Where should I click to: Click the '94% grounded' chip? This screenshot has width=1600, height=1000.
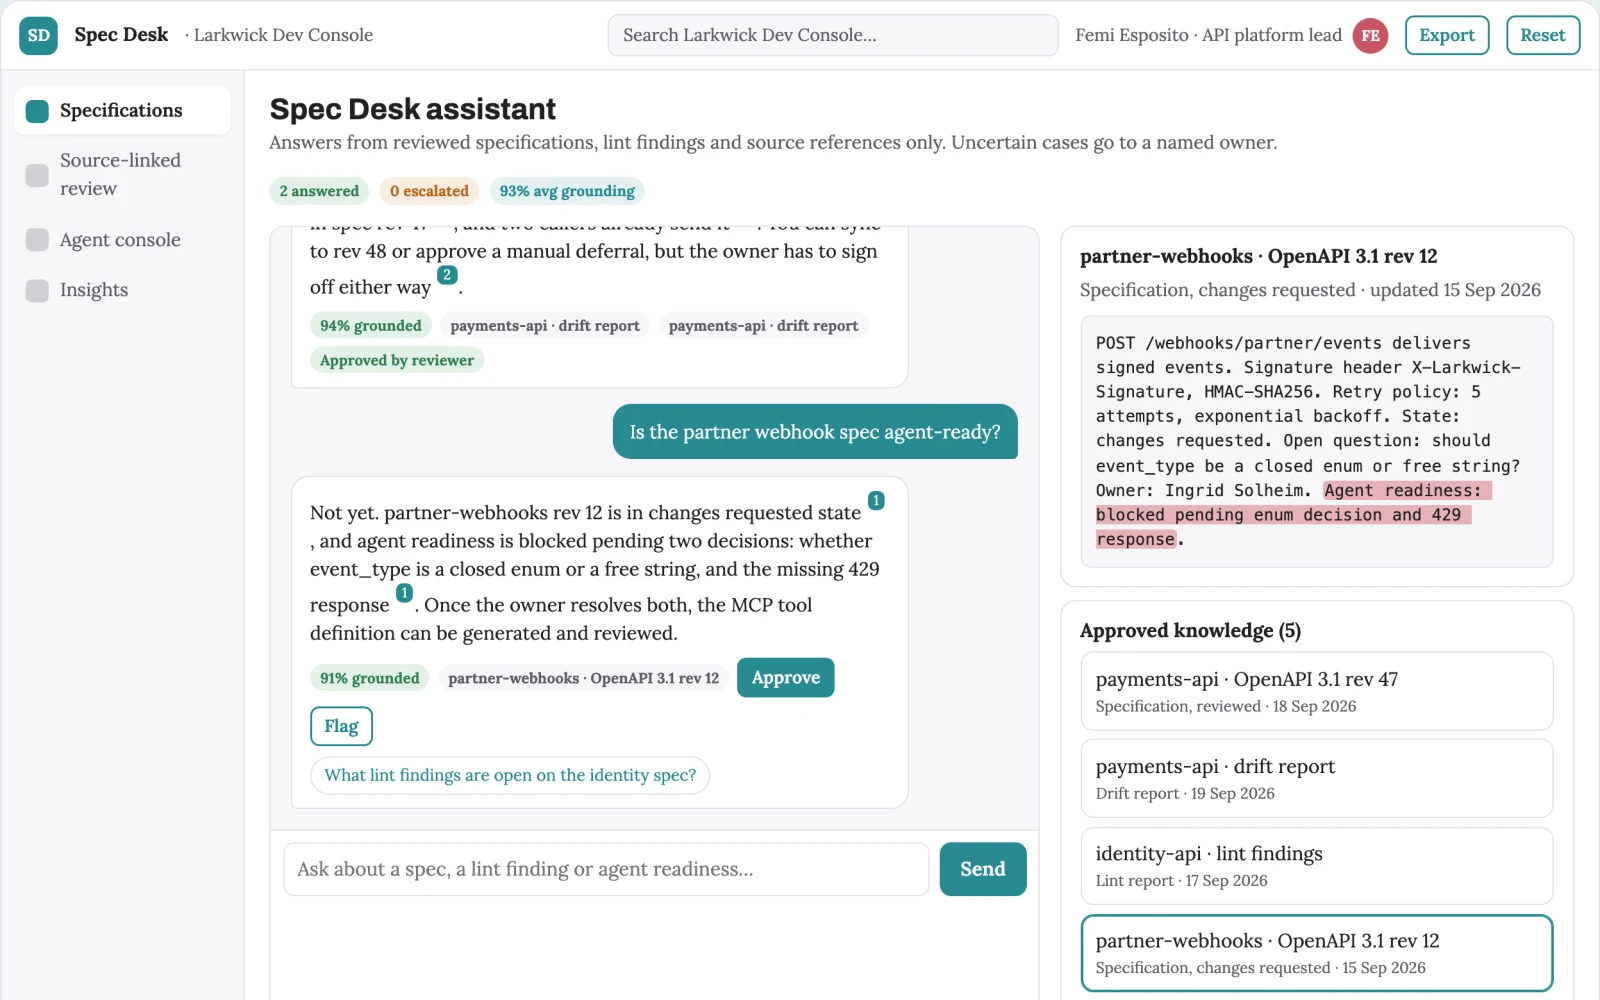tap(371, 325)
